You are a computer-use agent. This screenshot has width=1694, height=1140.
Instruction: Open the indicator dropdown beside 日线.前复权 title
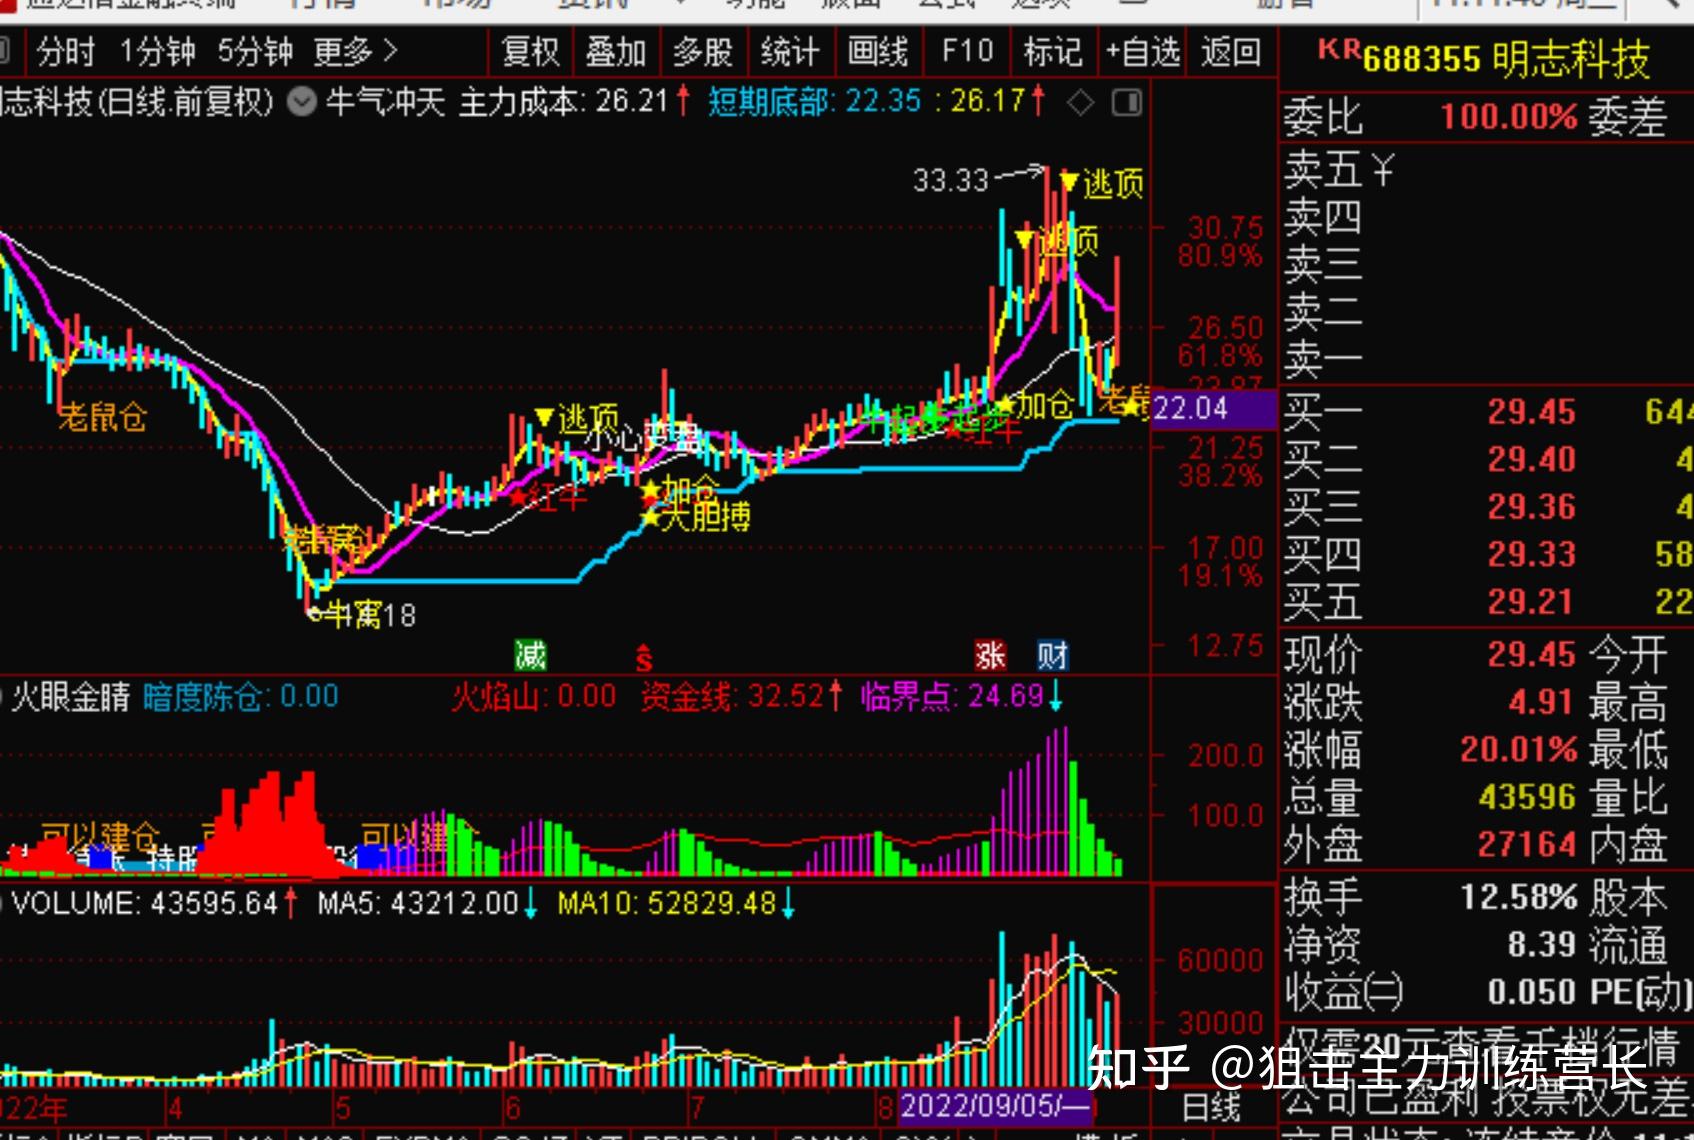(302, 102)
